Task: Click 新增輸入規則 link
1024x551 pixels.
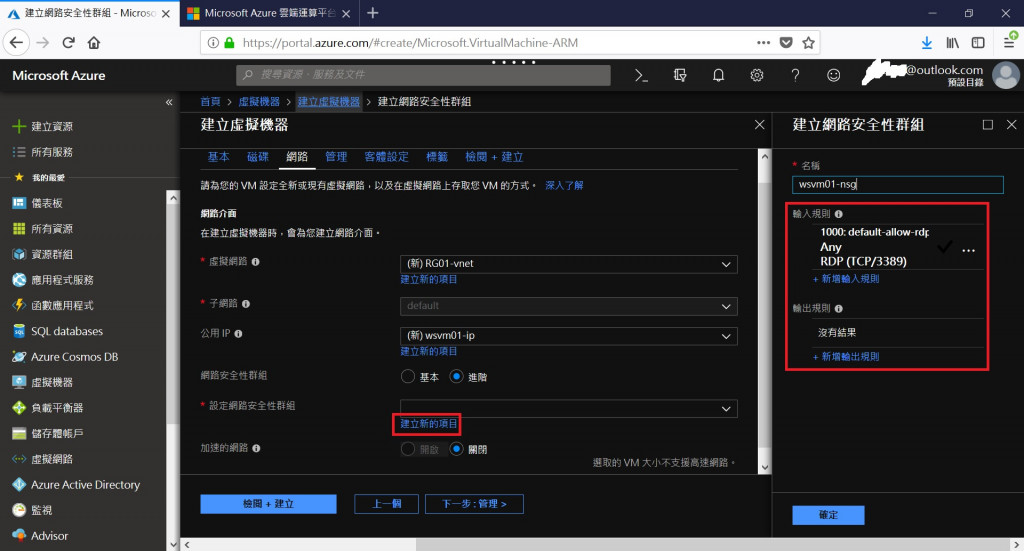Action: click(846, 279)
